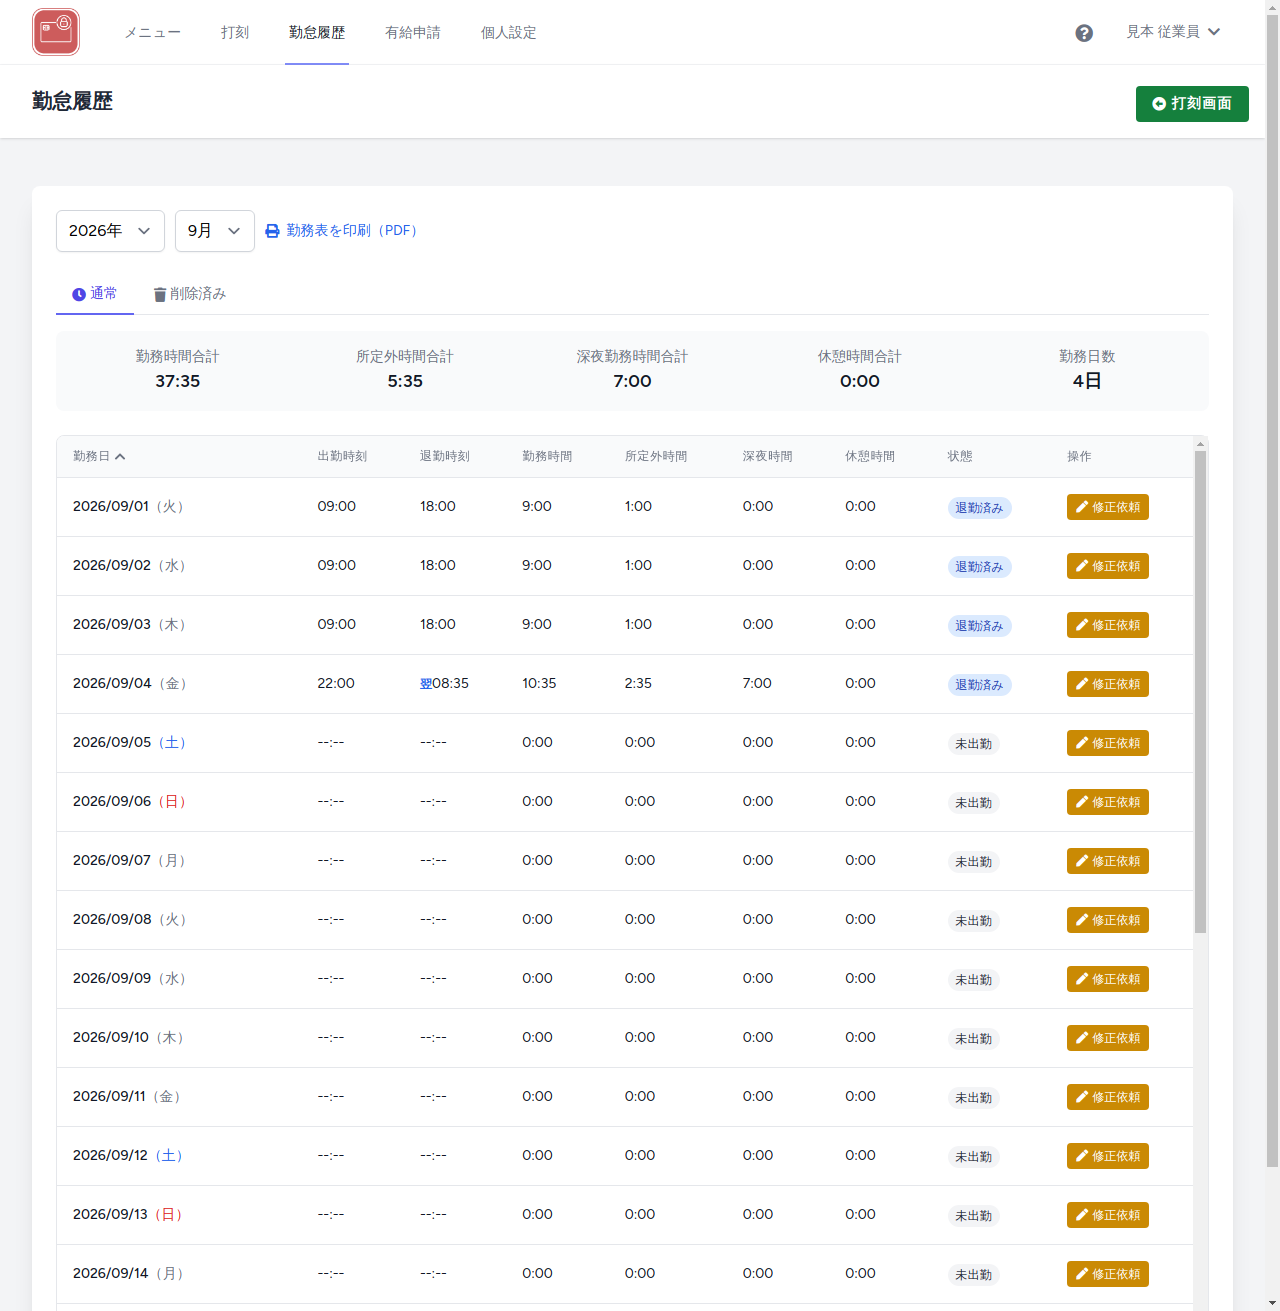Click the printer icon for PDF timesheet
Viewport: 1280px width, 1311px height.
click(272, 231)
